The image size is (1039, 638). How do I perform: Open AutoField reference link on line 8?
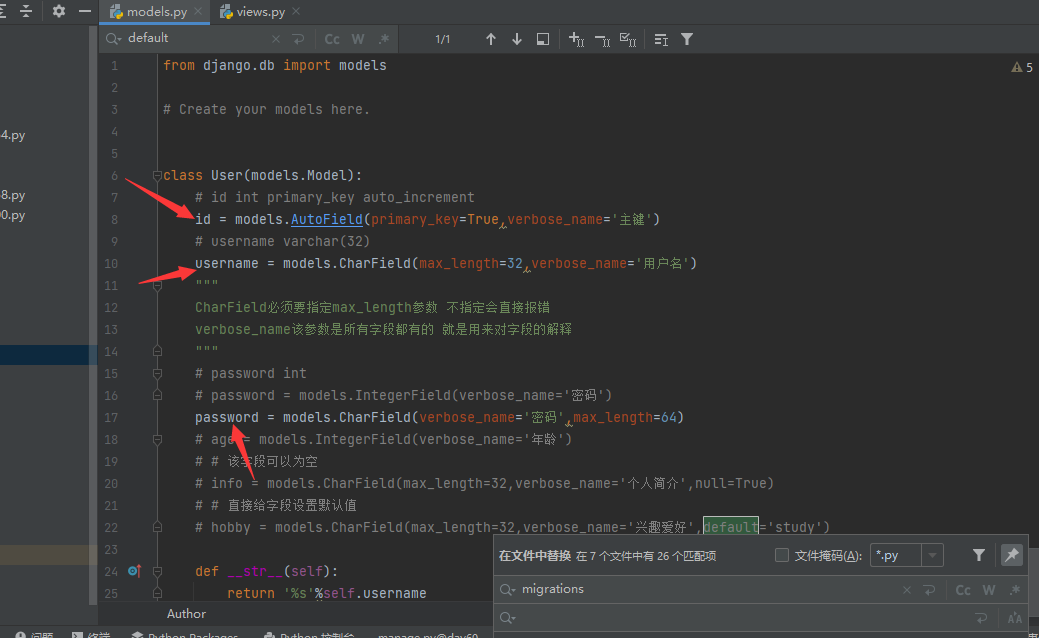[x=327, y=219]
